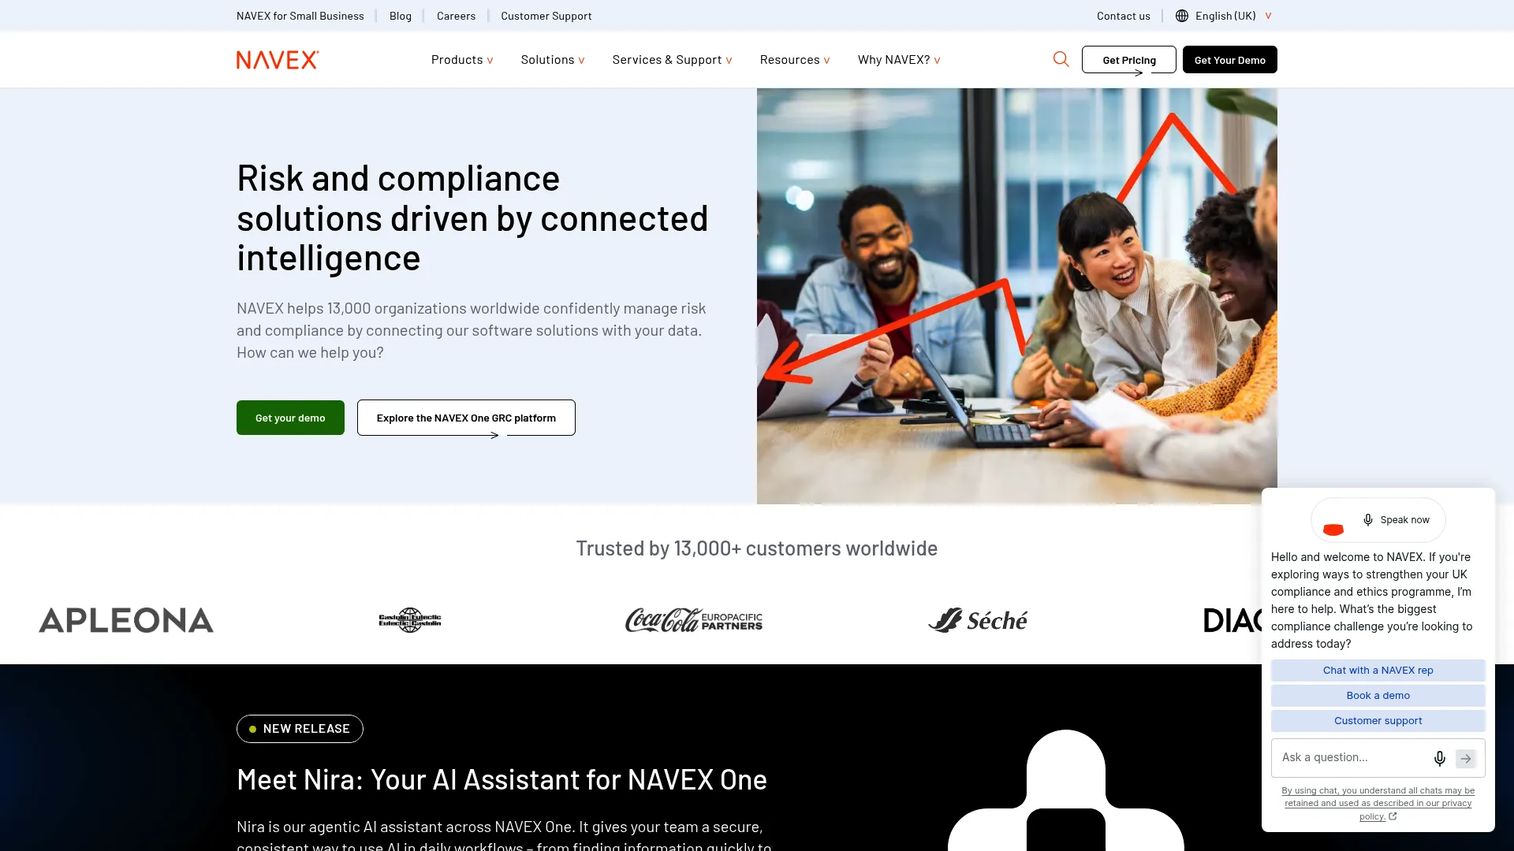Choose Book a demo in chat
The width and height of the screenshot is (1514, 851).
pyautogui.click(x=1378, y=695)
